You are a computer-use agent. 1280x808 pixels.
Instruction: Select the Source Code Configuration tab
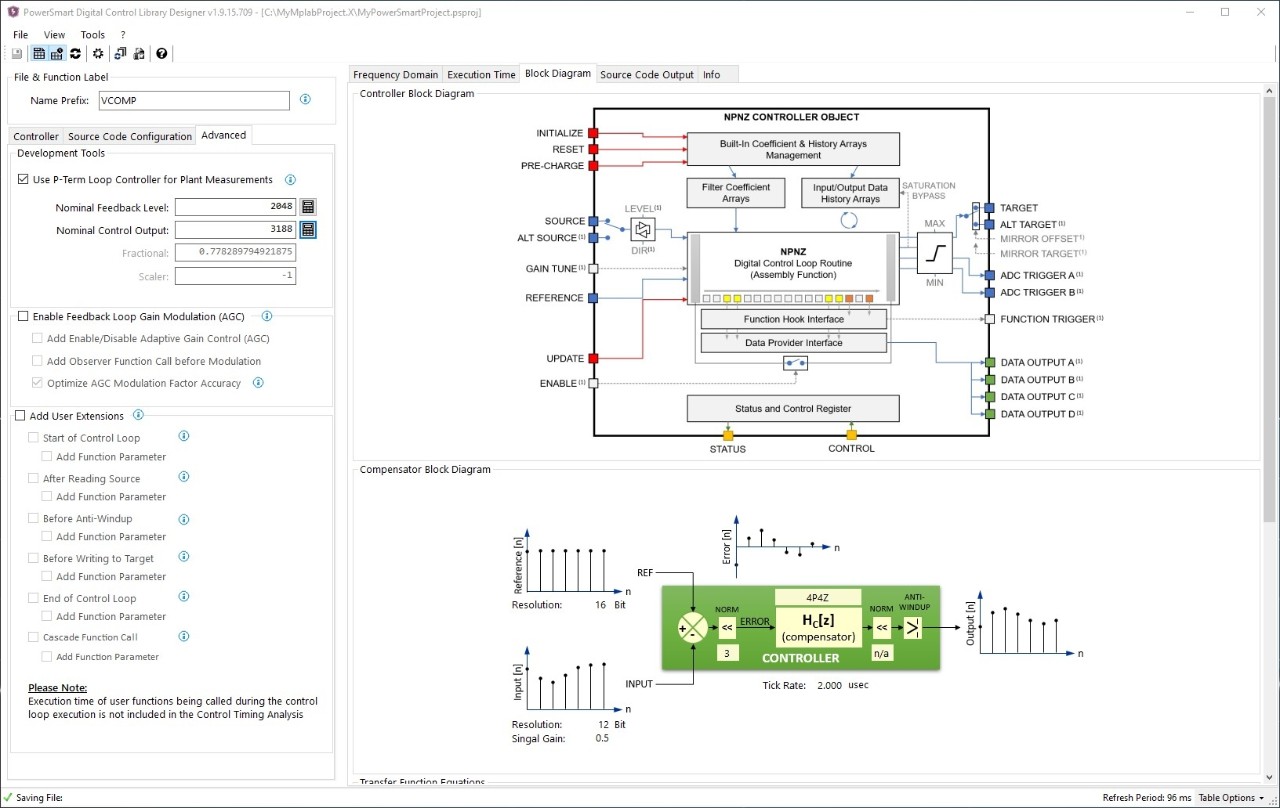(130, 136)
